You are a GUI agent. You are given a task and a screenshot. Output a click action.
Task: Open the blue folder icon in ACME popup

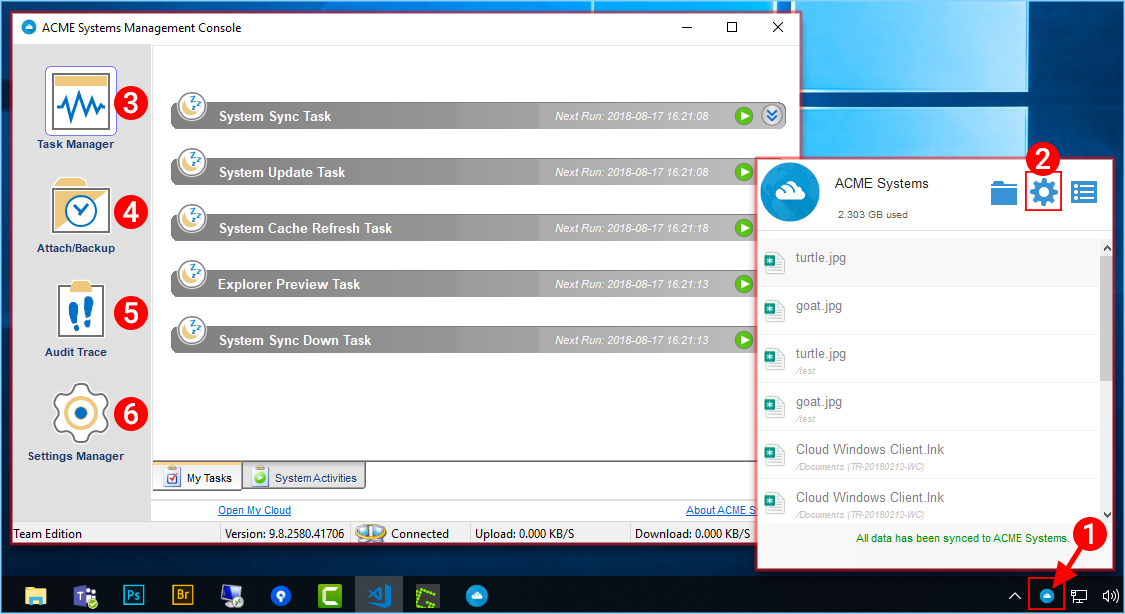pos(1003,192)
